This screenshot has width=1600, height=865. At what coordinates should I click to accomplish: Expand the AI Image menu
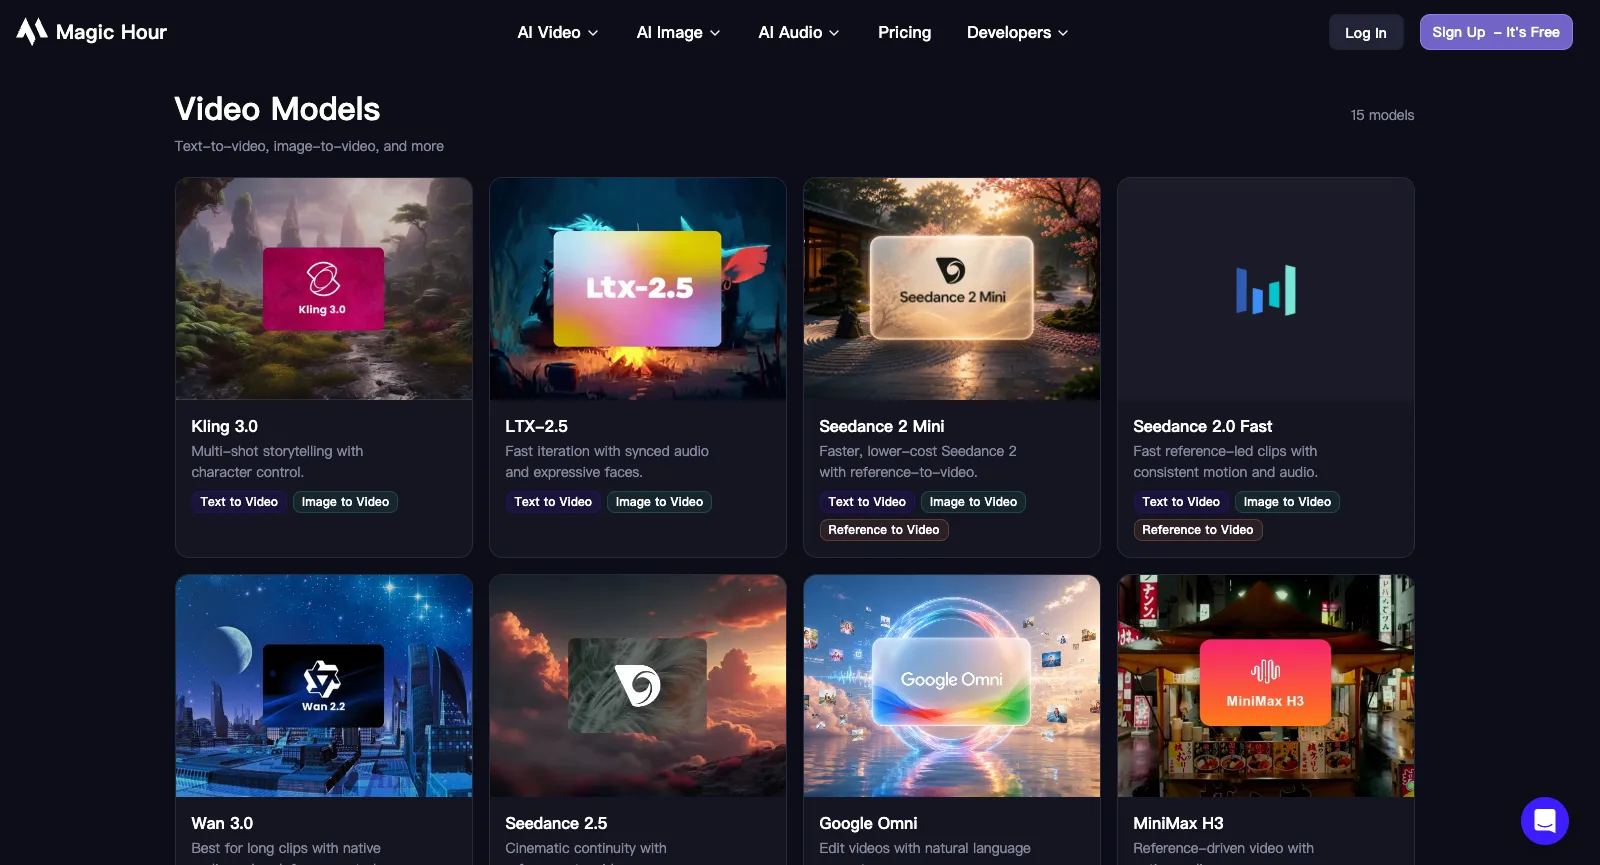click(679, 33)
